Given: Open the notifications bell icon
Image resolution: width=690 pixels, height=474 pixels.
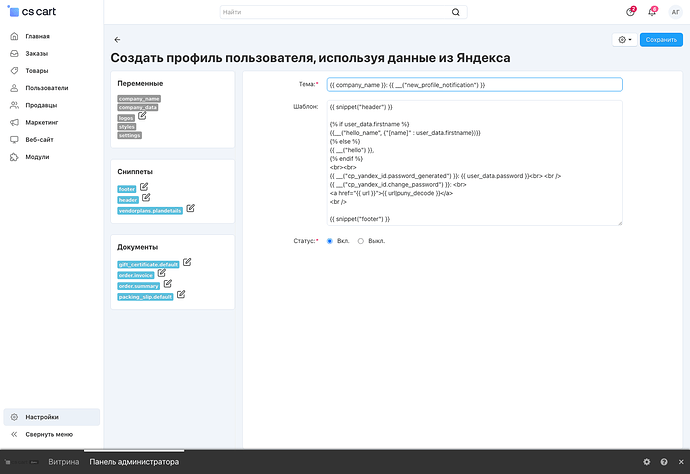Looking at the screenshot, I should [x=652, y=12].
